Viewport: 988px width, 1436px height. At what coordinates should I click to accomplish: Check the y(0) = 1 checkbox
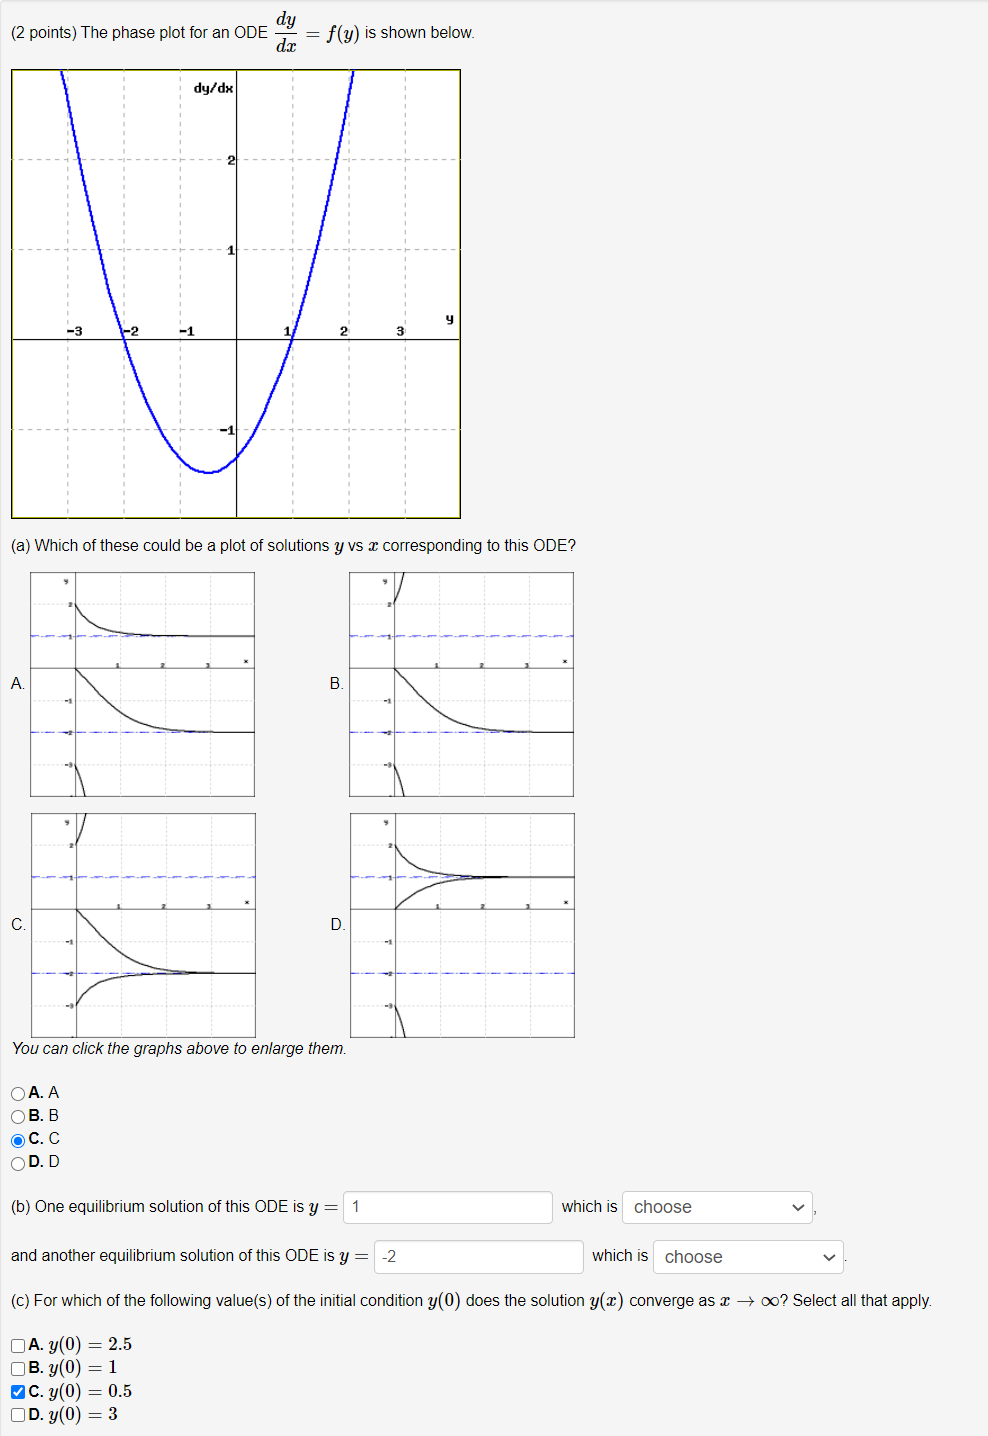18,1368
